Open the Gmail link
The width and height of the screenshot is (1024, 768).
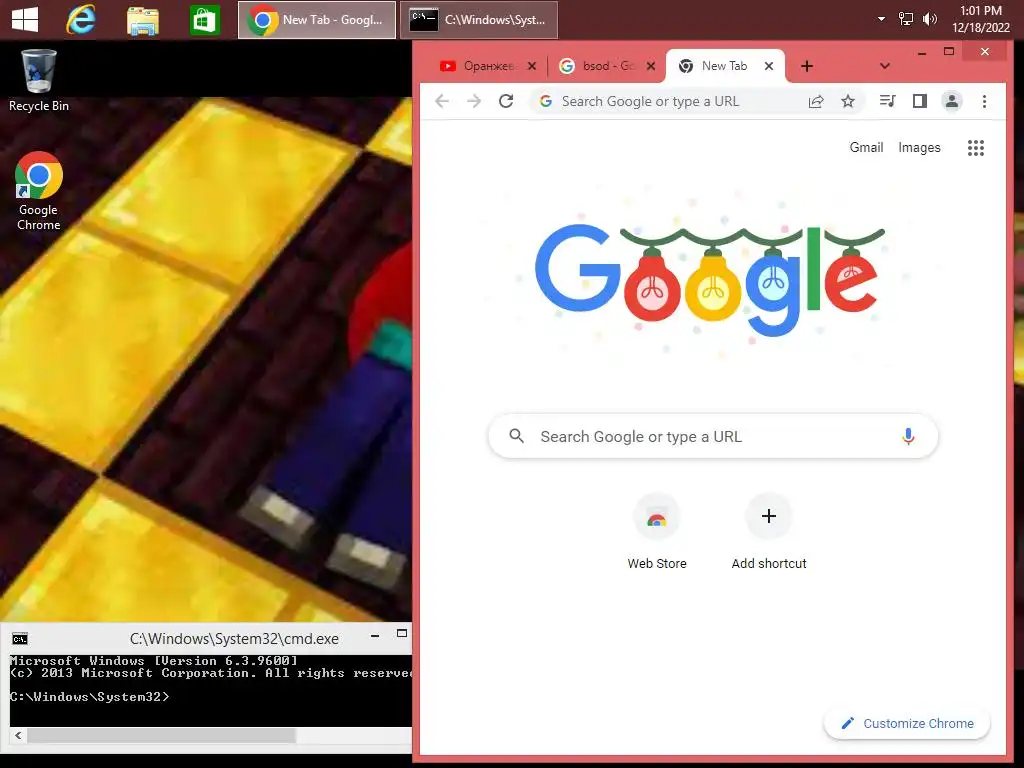point(866,148)
